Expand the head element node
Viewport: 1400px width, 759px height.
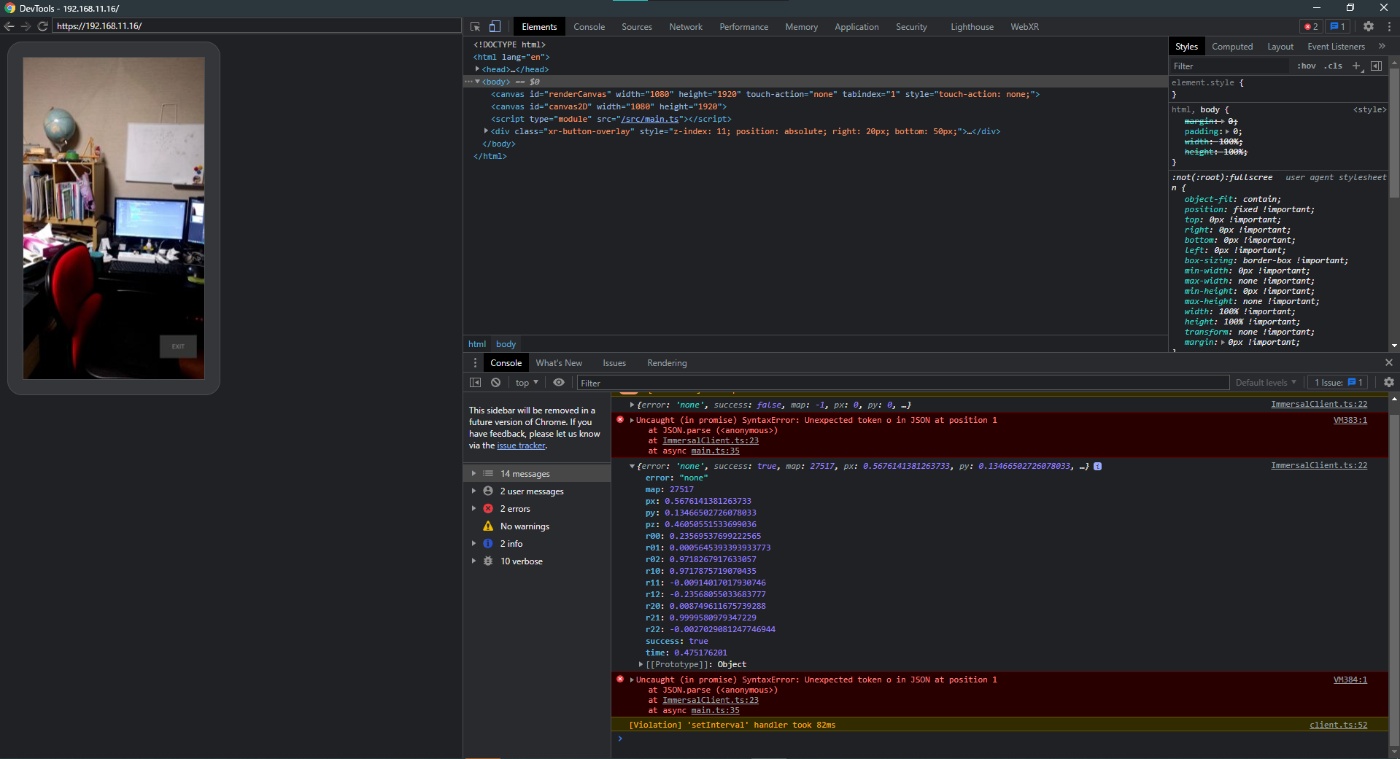click(477, 69)
